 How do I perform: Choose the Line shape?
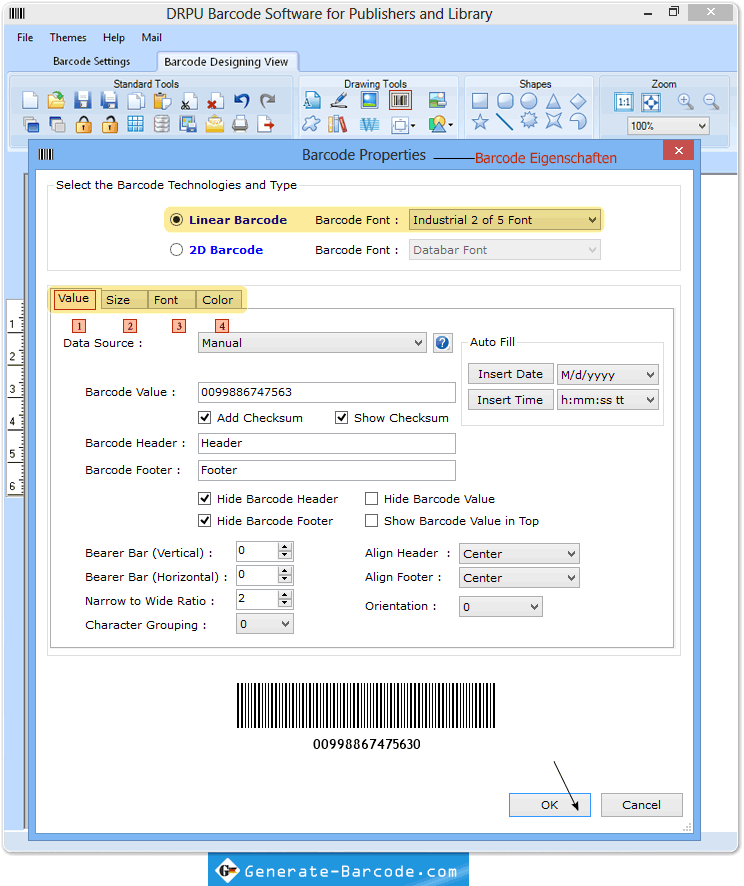[504, 121]
